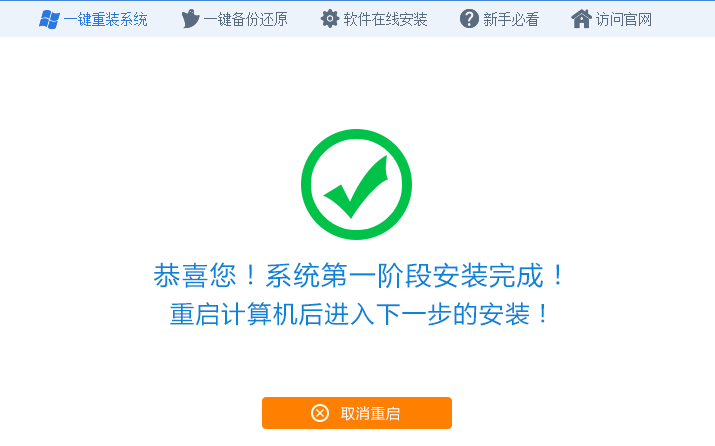Screen dimensions: 715x446
Task: Click the circled X icon in orange button
Action: [x=320, y=413]
